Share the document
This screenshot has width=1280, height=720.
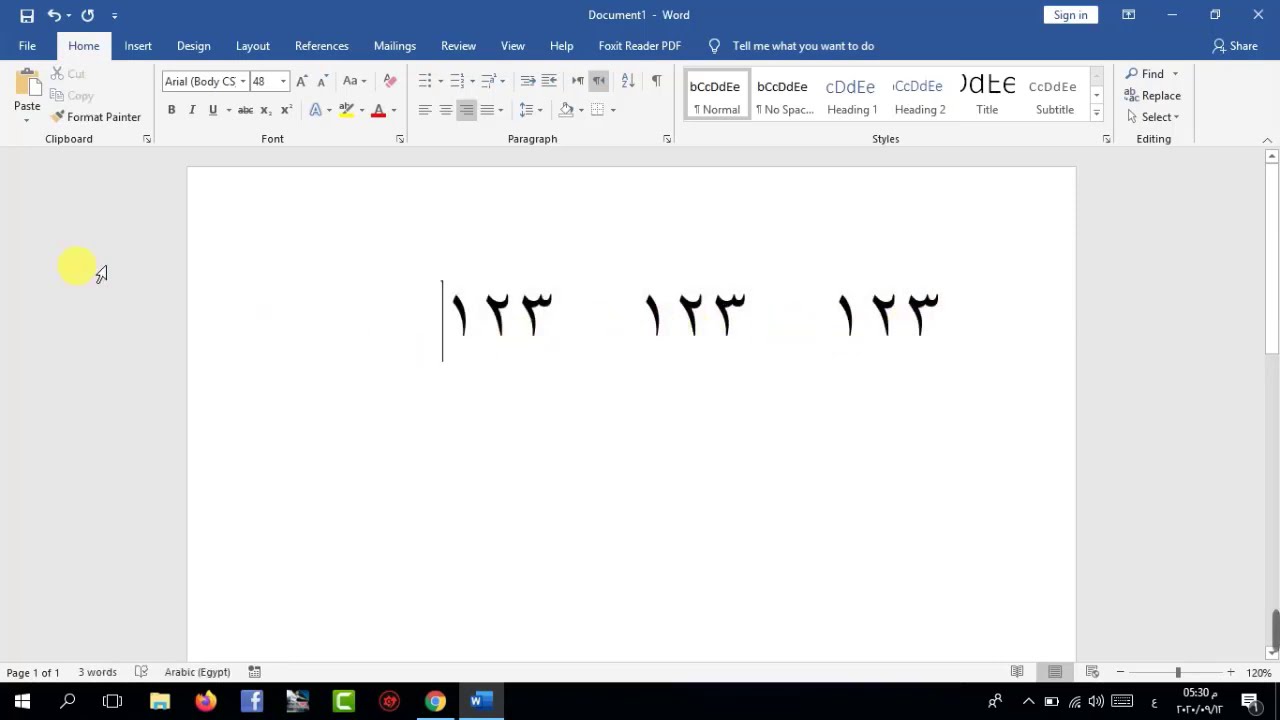point(1235,46)
